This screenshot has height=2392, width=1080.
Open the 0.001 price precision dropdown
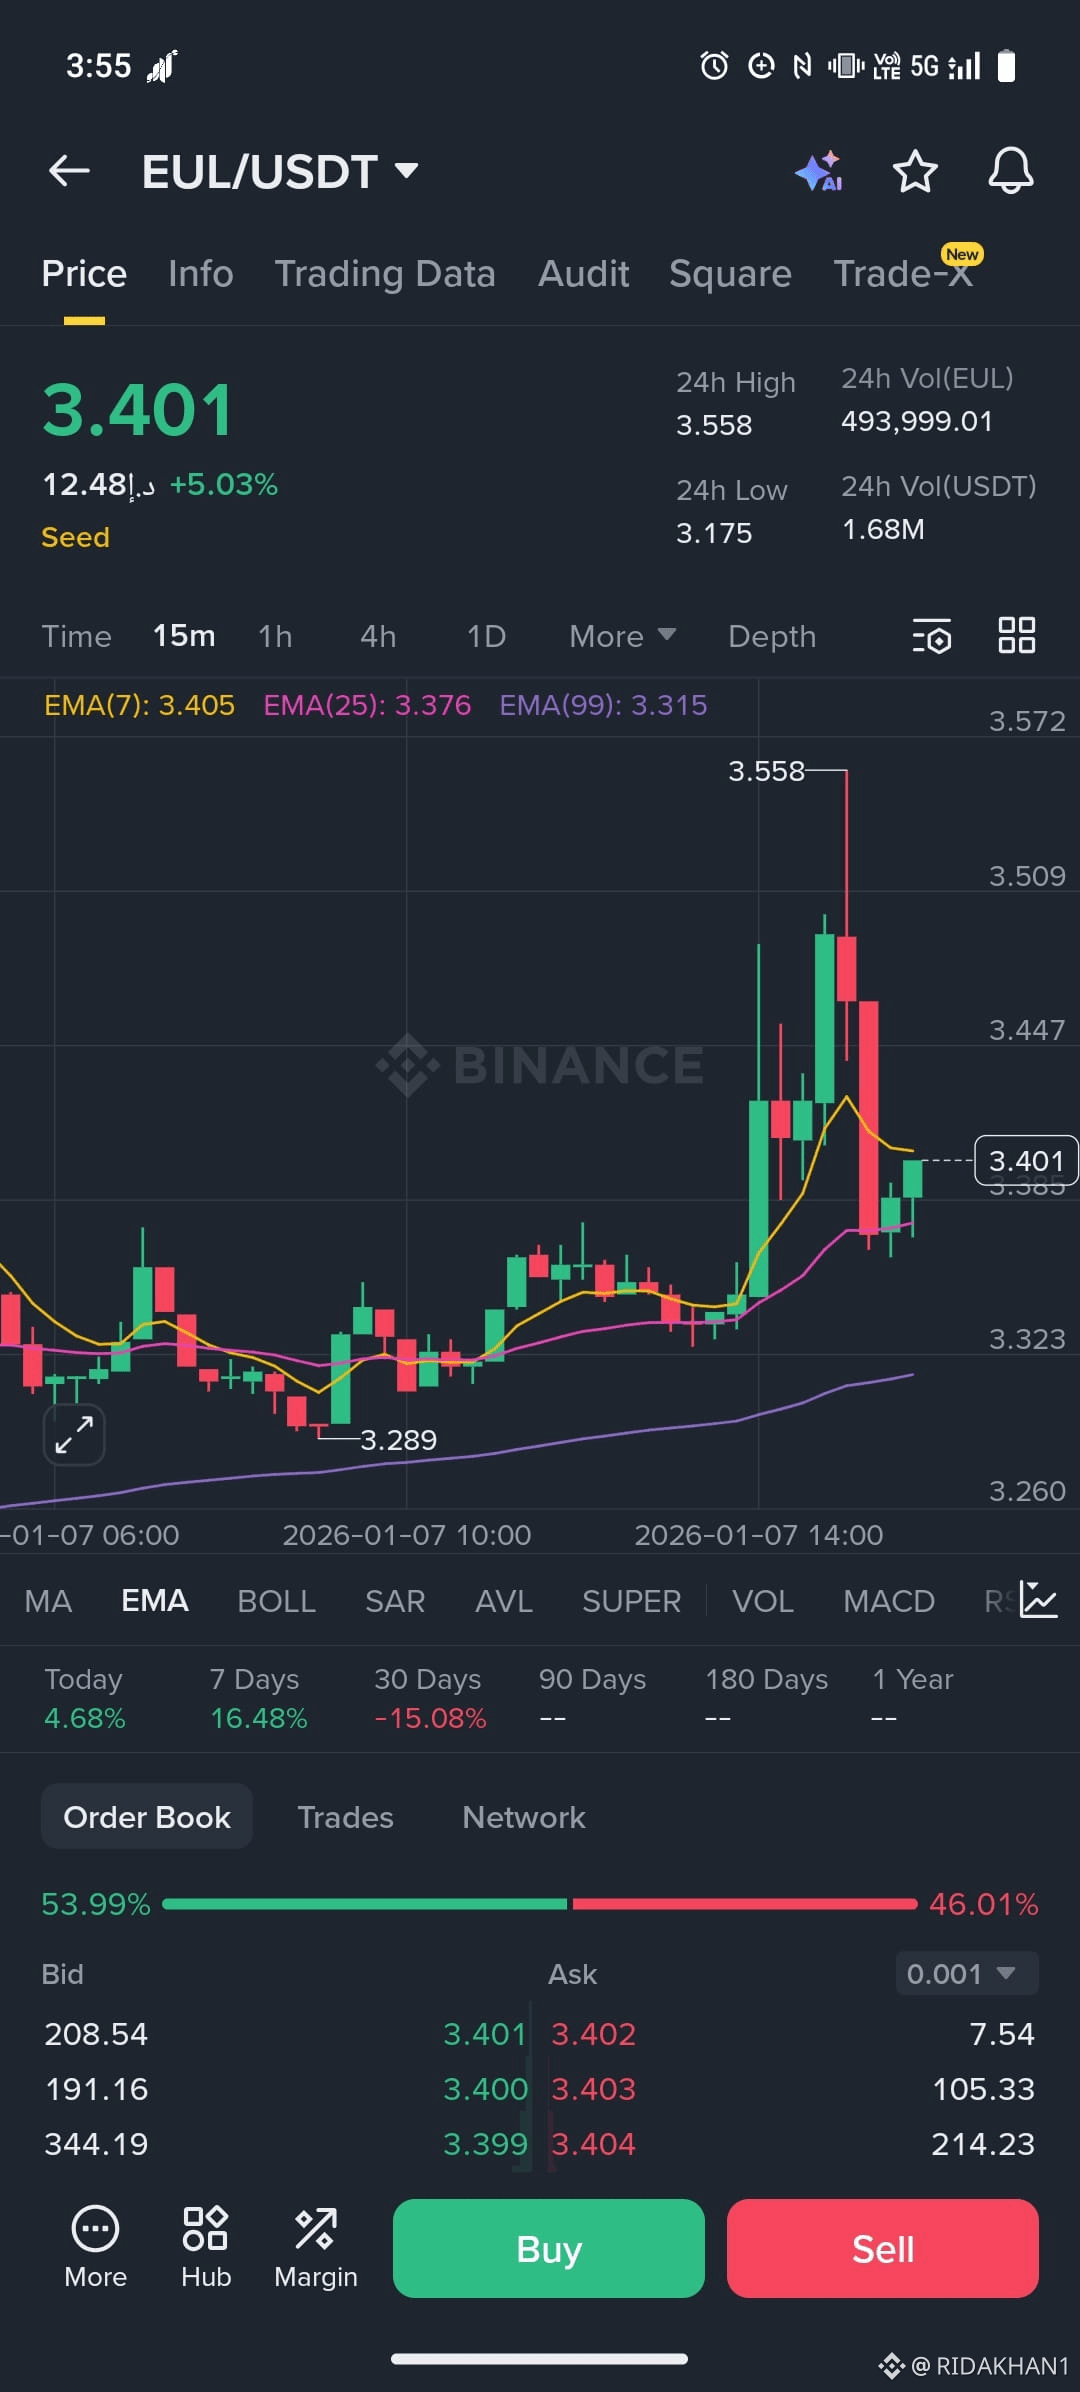click(x=966, y=1974)
